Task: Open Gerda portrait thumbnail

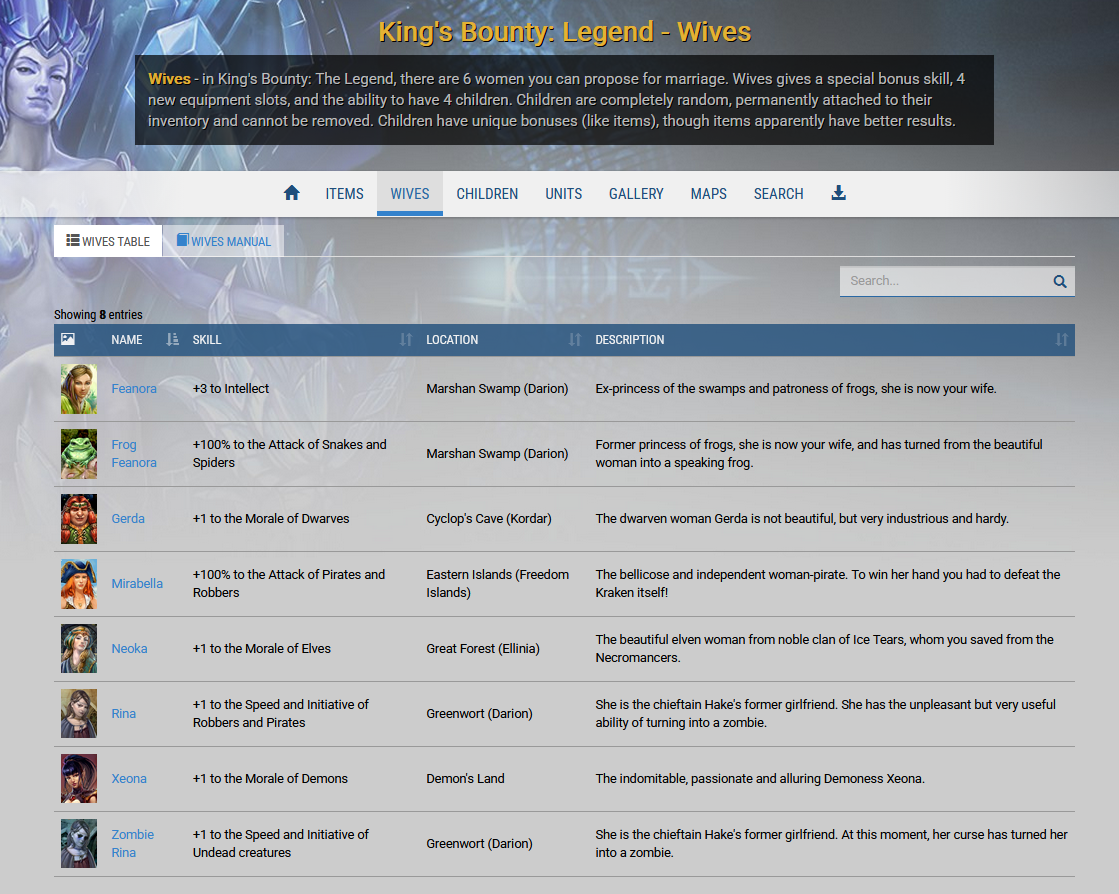Action: point(79,519)
